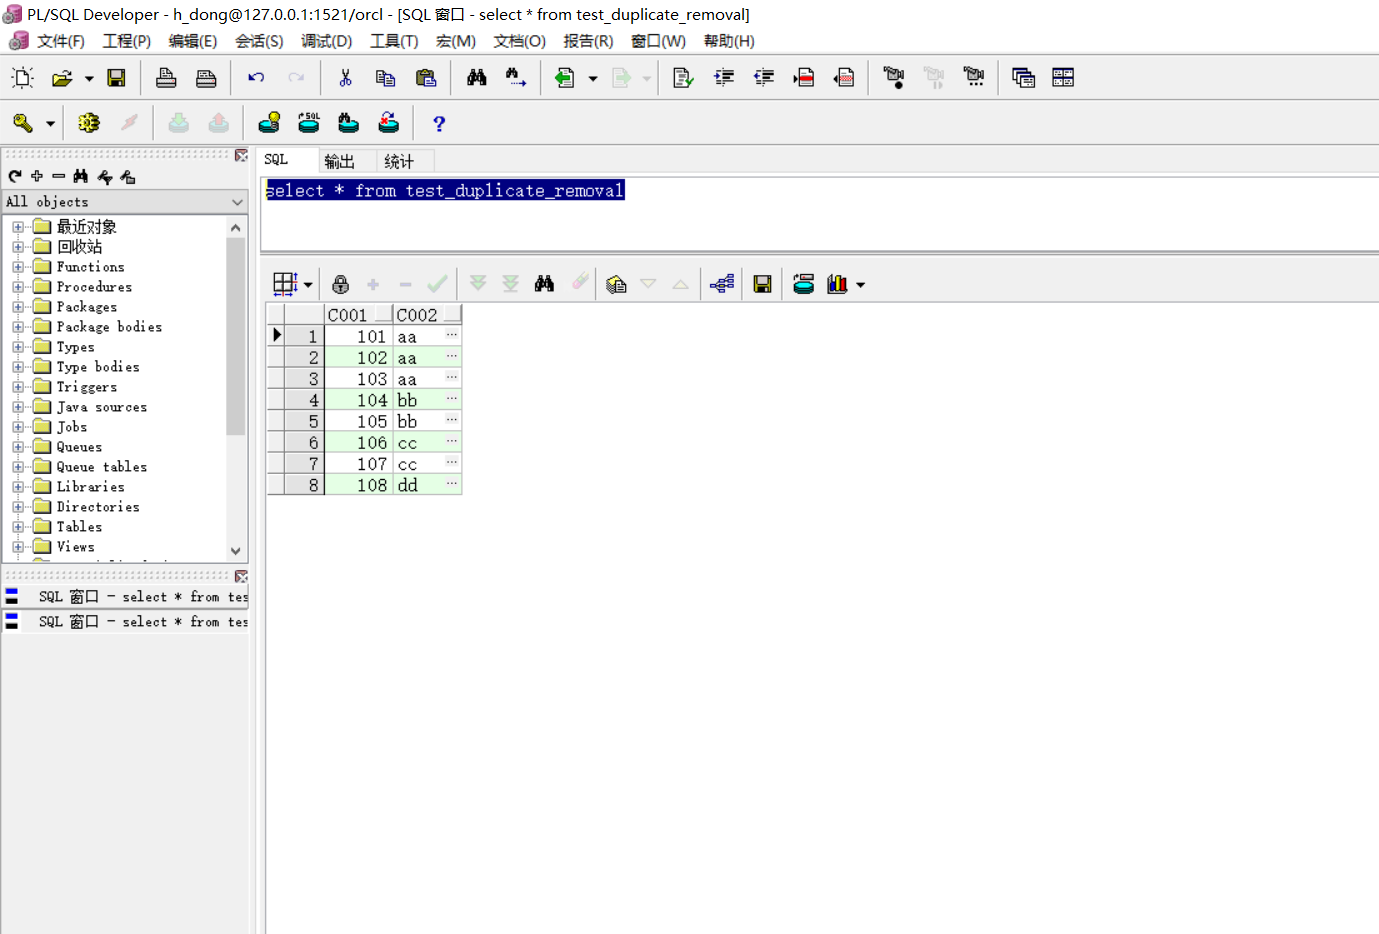The image size is (1379, 934).
Task: Select the 回收站 folder in tree
Action: point(79,247)
